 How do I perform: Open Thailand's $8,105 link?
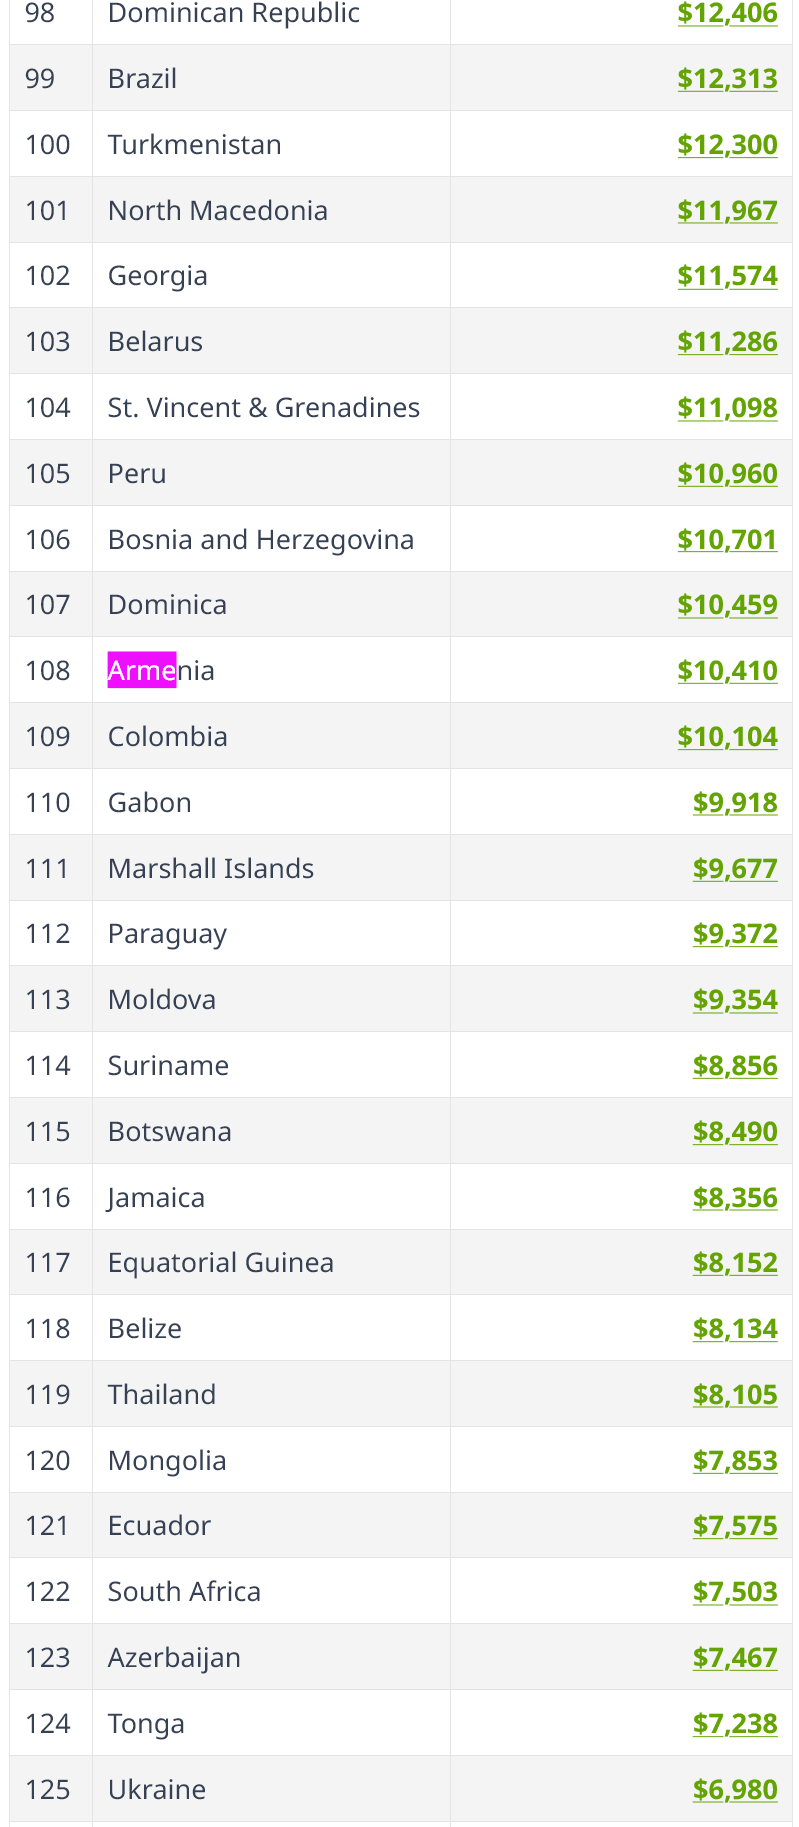click(x=735, y=1395)
